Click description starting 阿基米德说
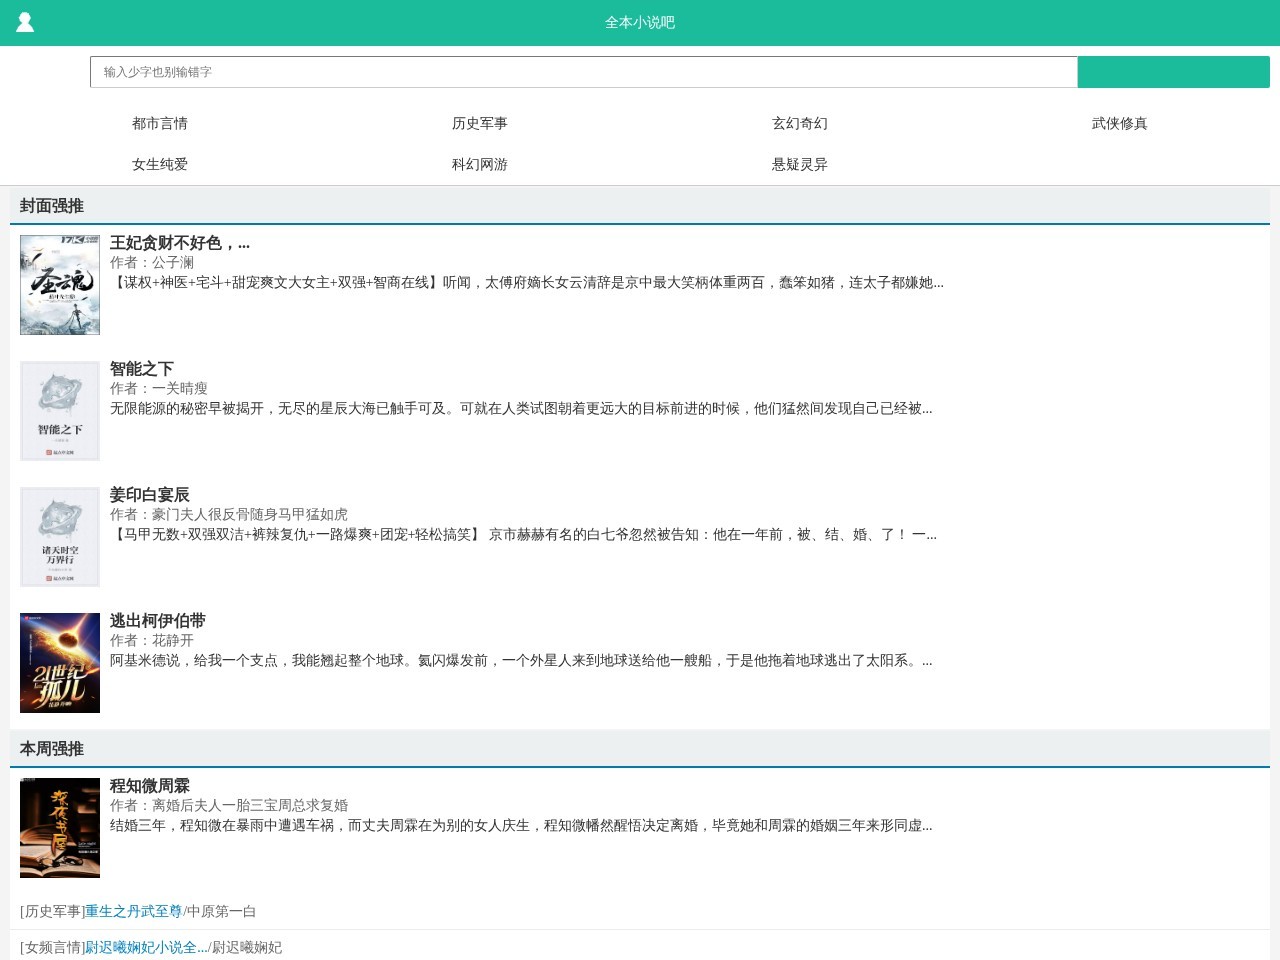The image size is (1280, 960). 521,660
